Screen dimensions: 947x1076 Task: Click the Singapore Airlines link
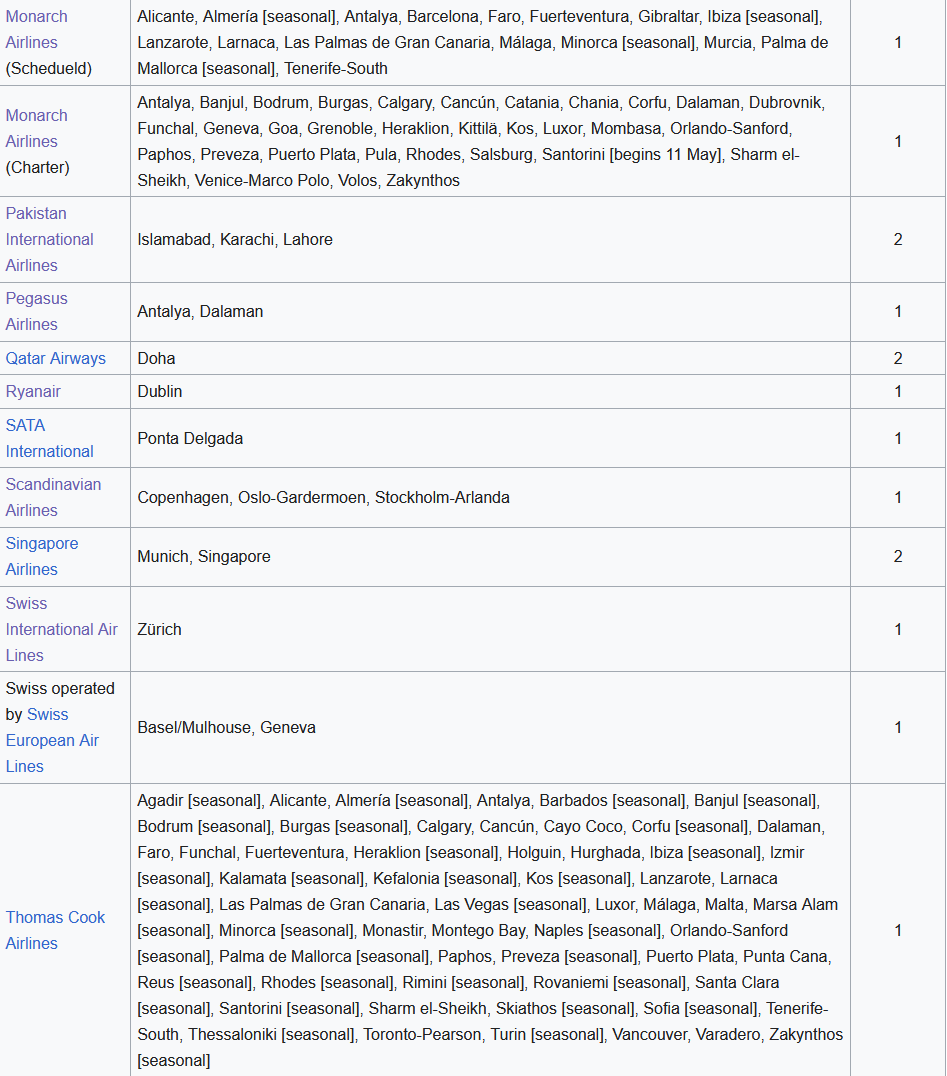(41, 556)
